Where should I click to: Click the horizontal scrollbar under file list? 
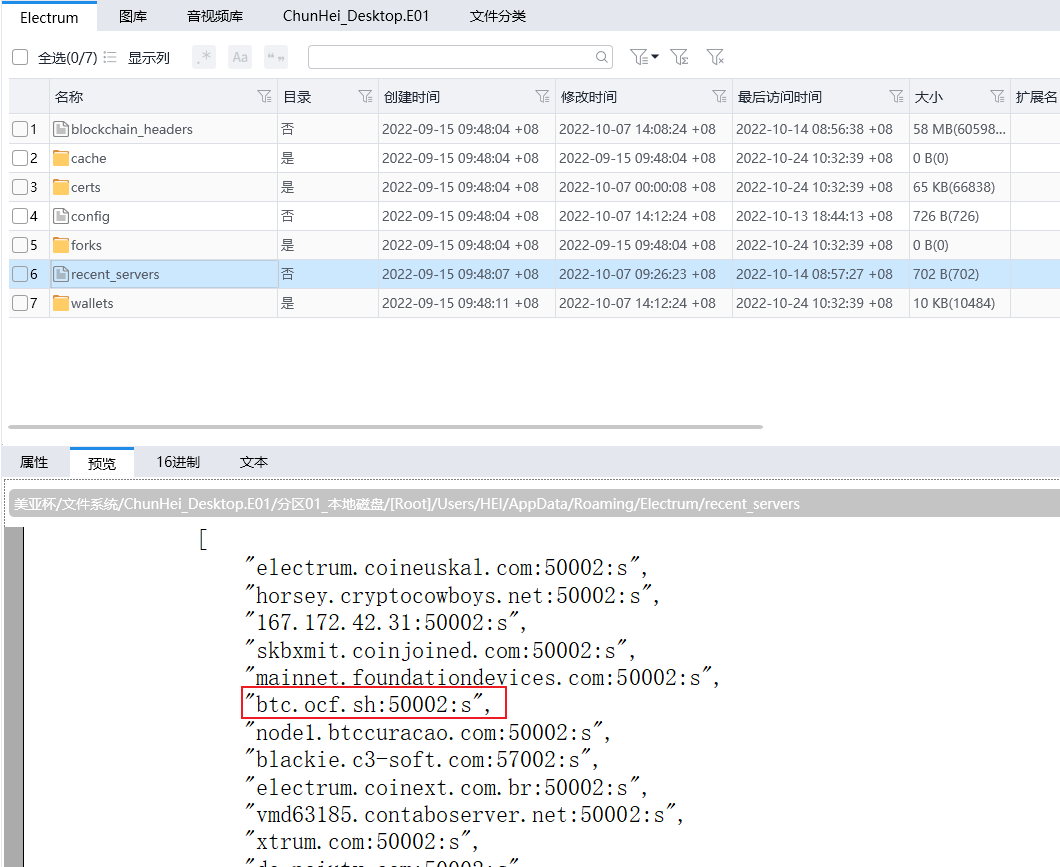385,427
